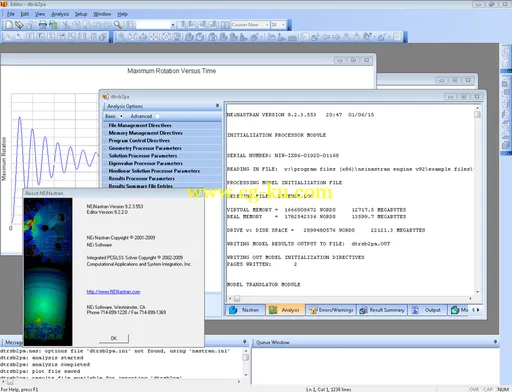Open the www.NENastran.com link
Image resolution: width=512 pixels, height=392 pixels.
113,292
